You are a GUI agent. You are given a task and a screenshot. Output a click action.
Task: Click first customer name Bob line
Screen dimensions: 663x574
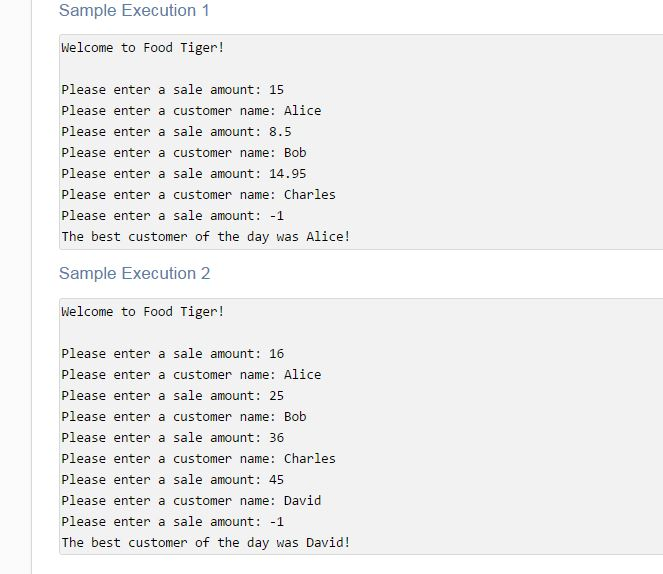point(184,153)
